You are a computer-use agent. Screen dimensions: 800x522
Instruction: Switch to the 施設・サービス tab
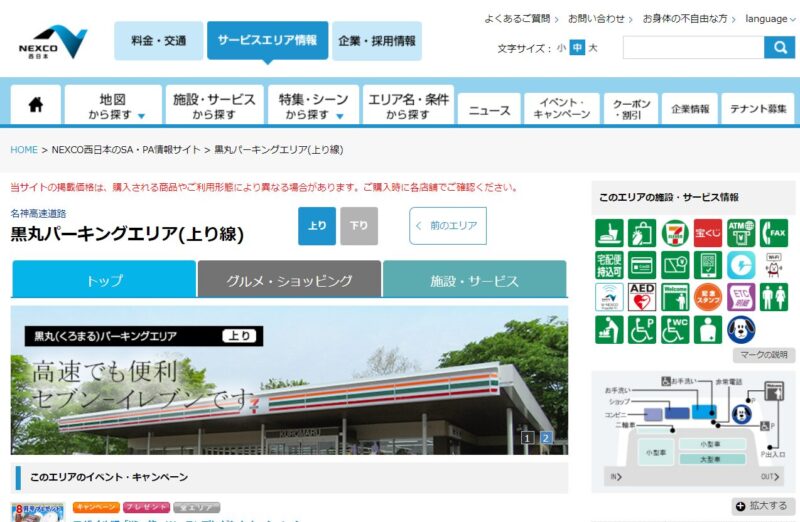[474, 279]
